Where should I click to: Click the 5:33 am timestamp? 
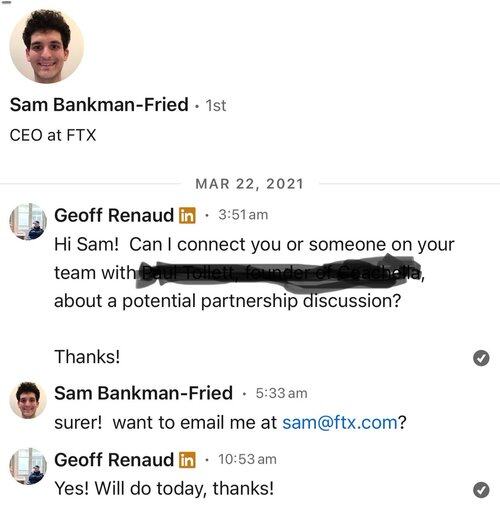point(281,393)
